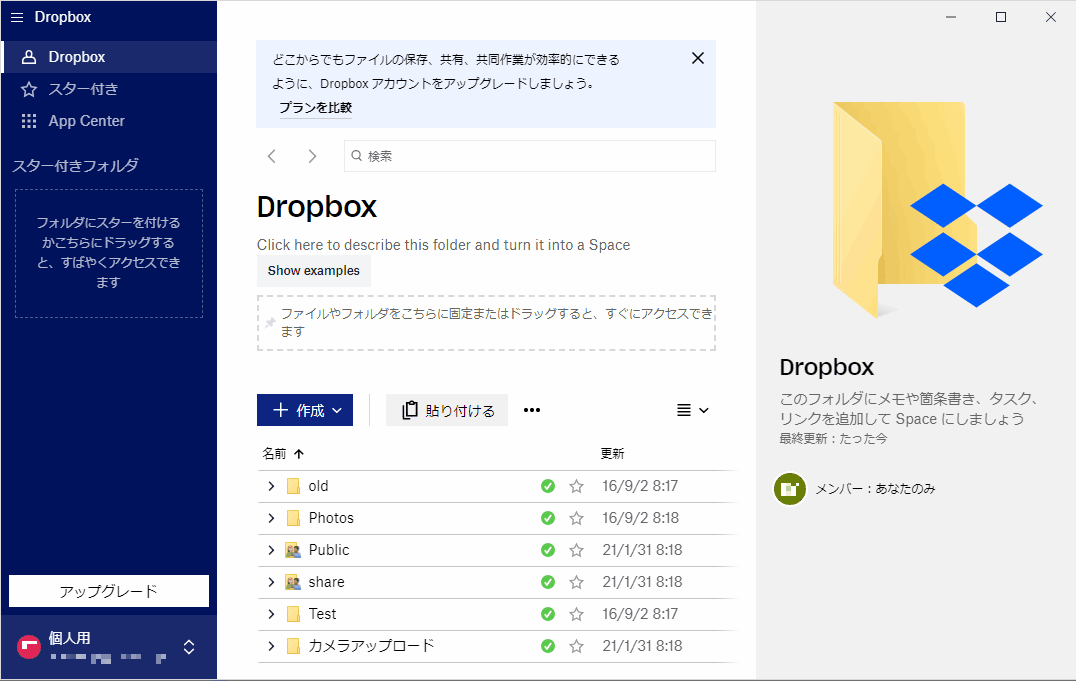Viewport: 1076px width, 681px height.
Task: Star the Photos folder
Action: pos(576,518)
